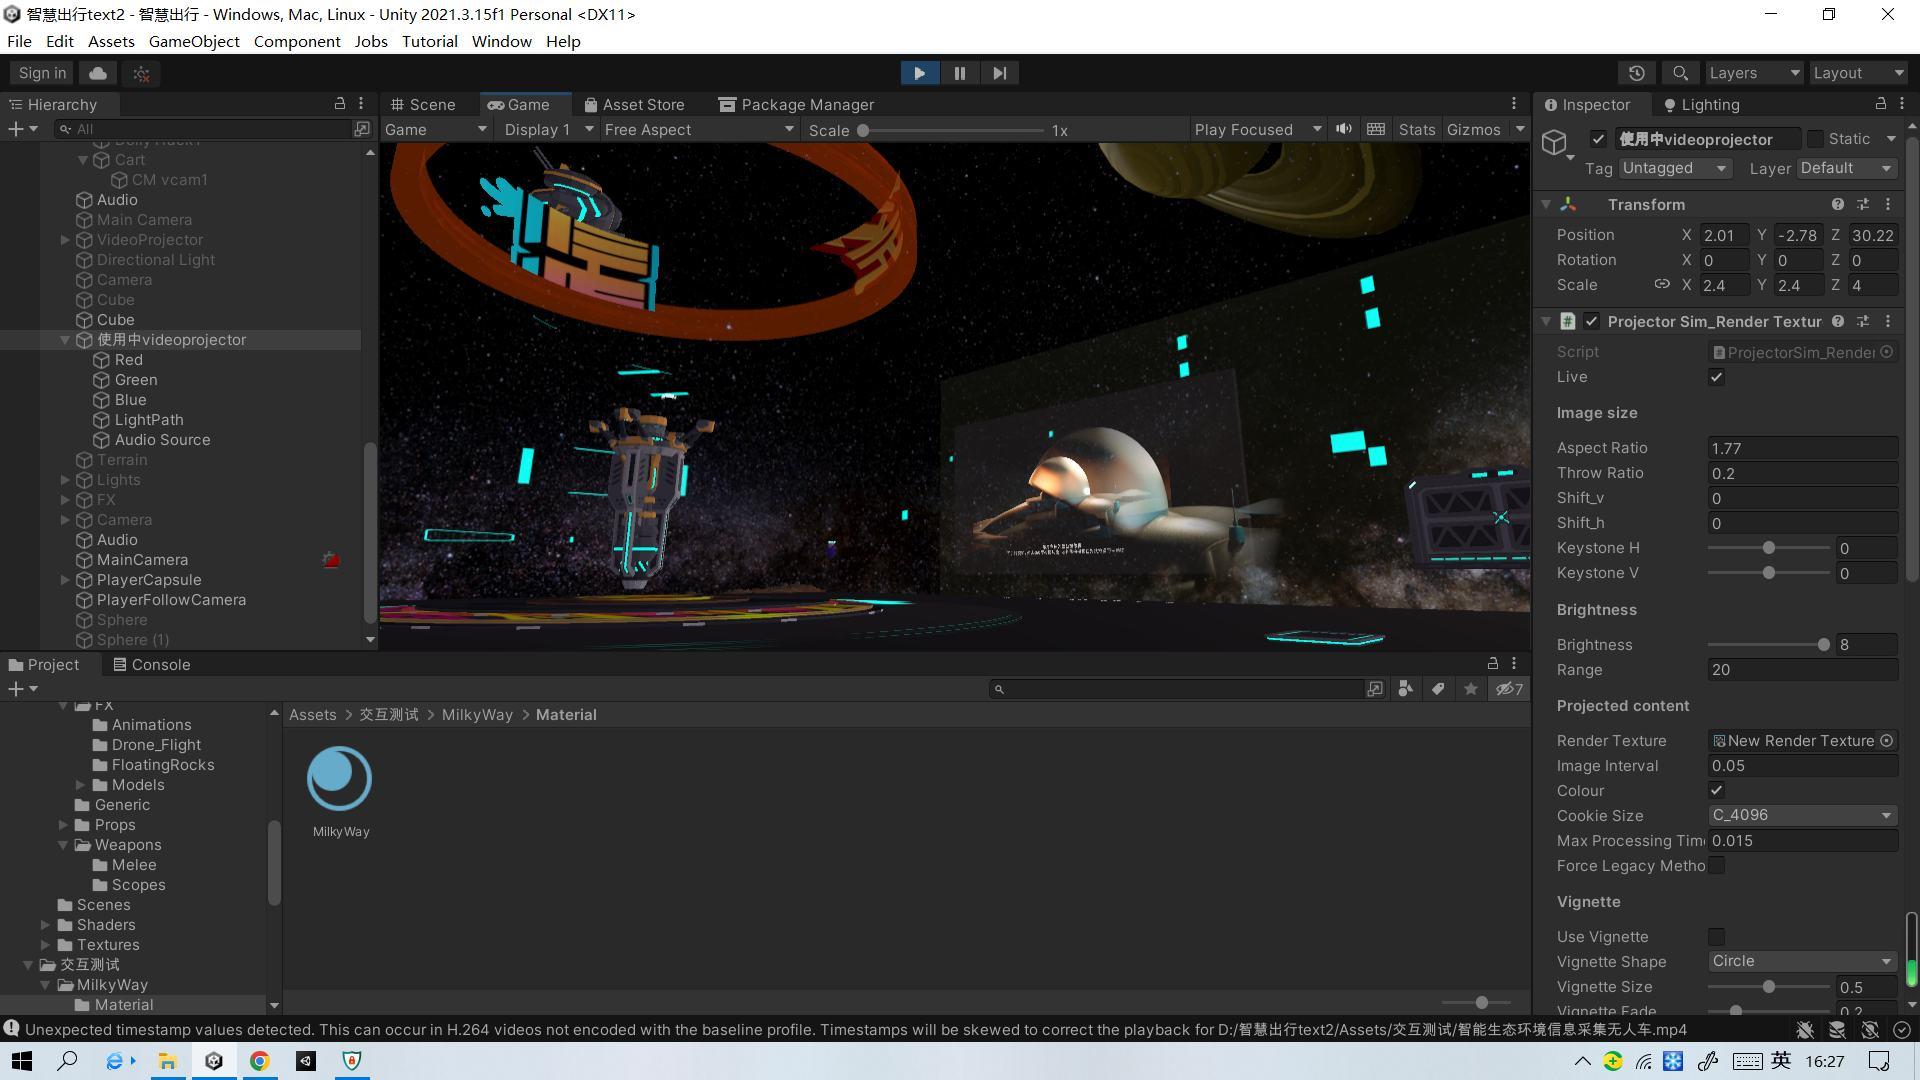This screenshot has height=1080, width=1920.
Task: Uncheck the Live checkbox
Action: tap(1716, 377)
